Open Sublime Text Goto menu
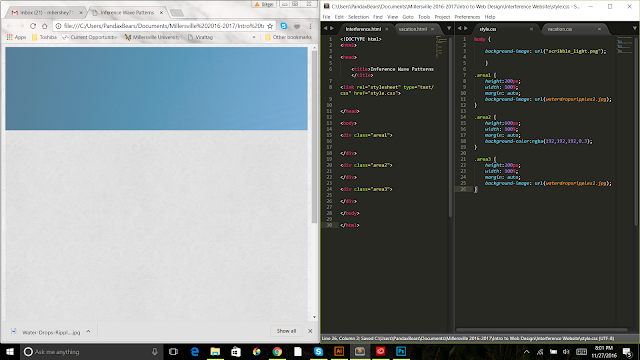This screenshot has height=360, width=640. (x=408, y=17)
